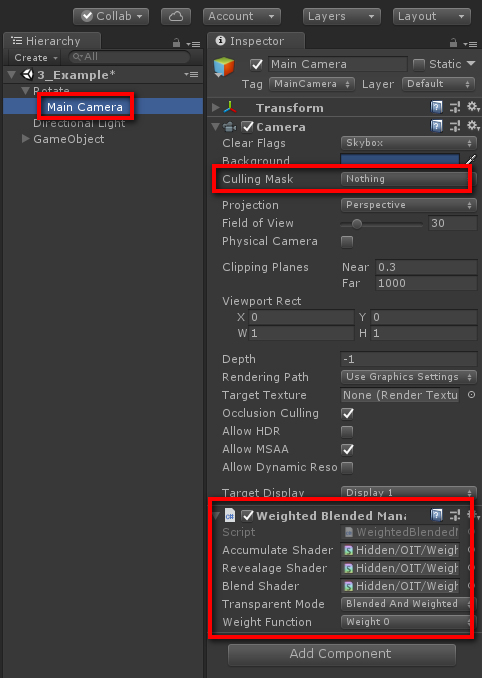Open Camera component gear settings
Screen dimensions: 482x678
[x=473, y=126]
